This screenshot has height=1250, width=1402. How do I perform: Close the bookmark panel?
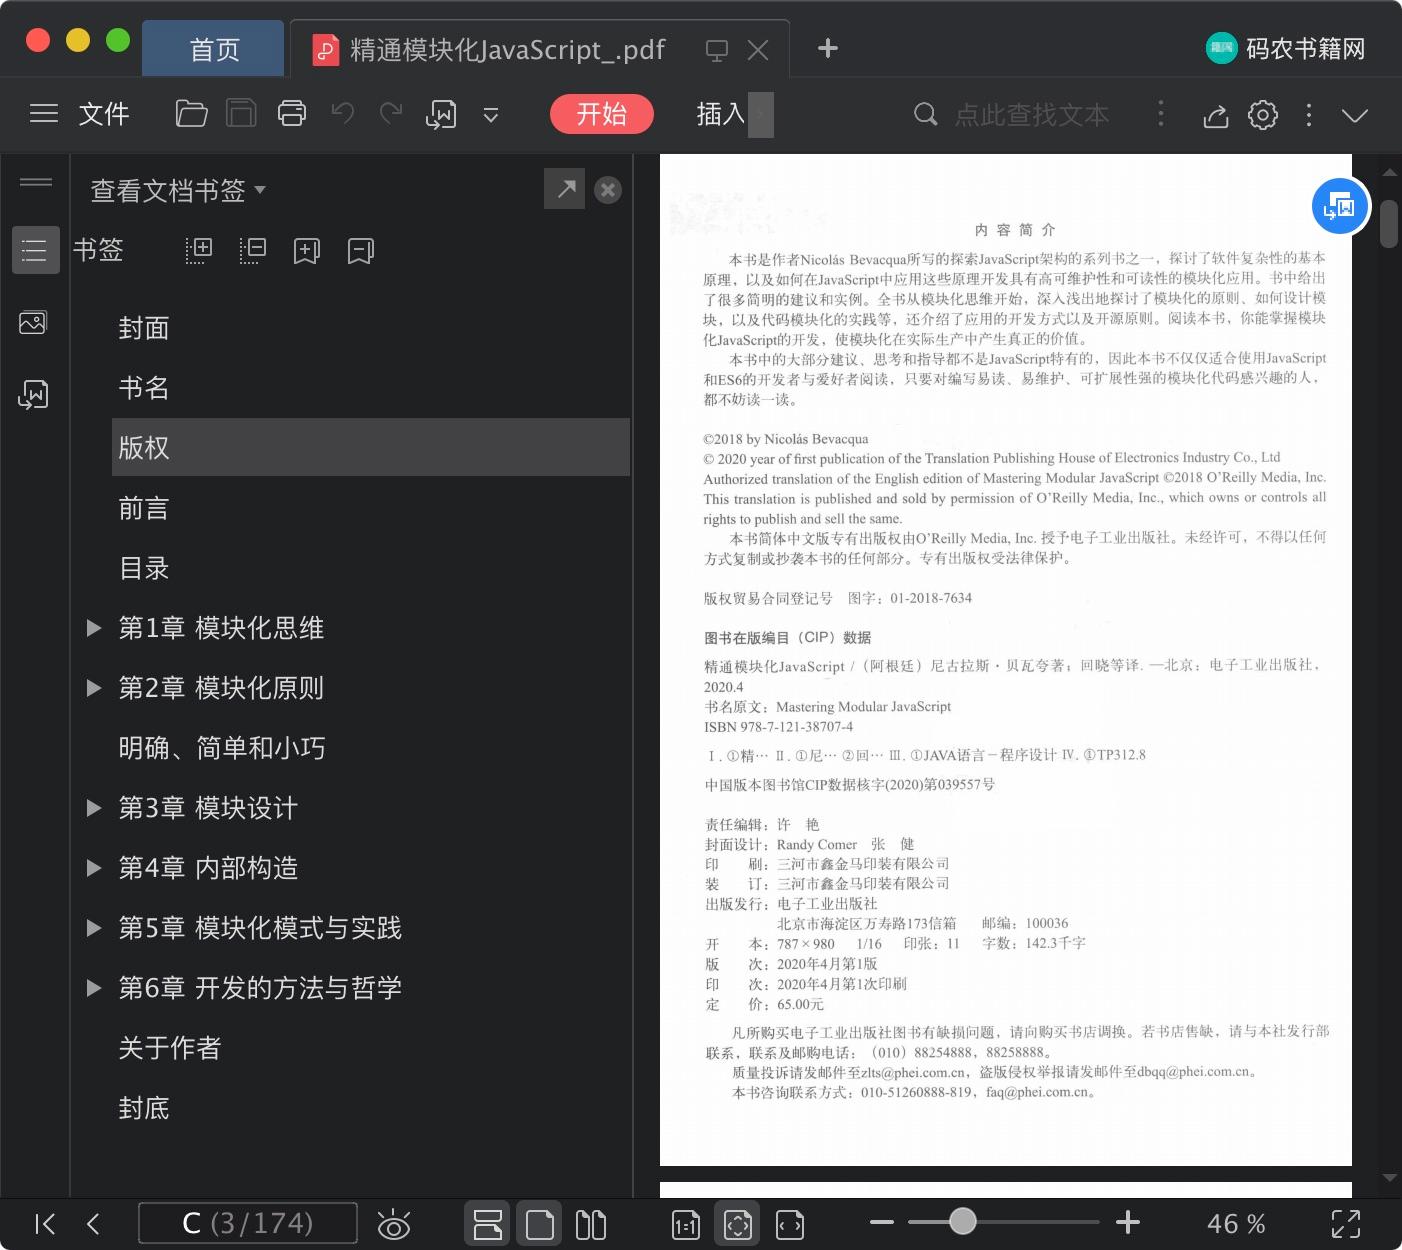pos(608,190)
